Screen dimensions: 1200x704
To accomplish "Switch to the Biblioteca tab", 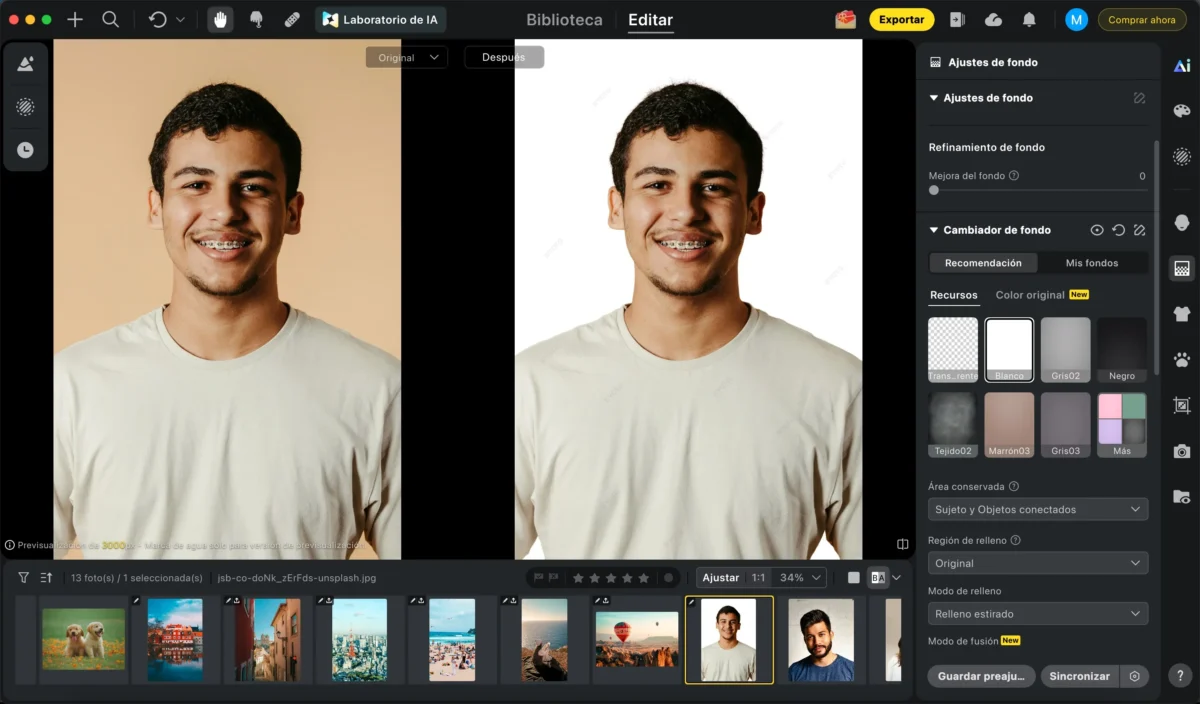I will [564, 20].
